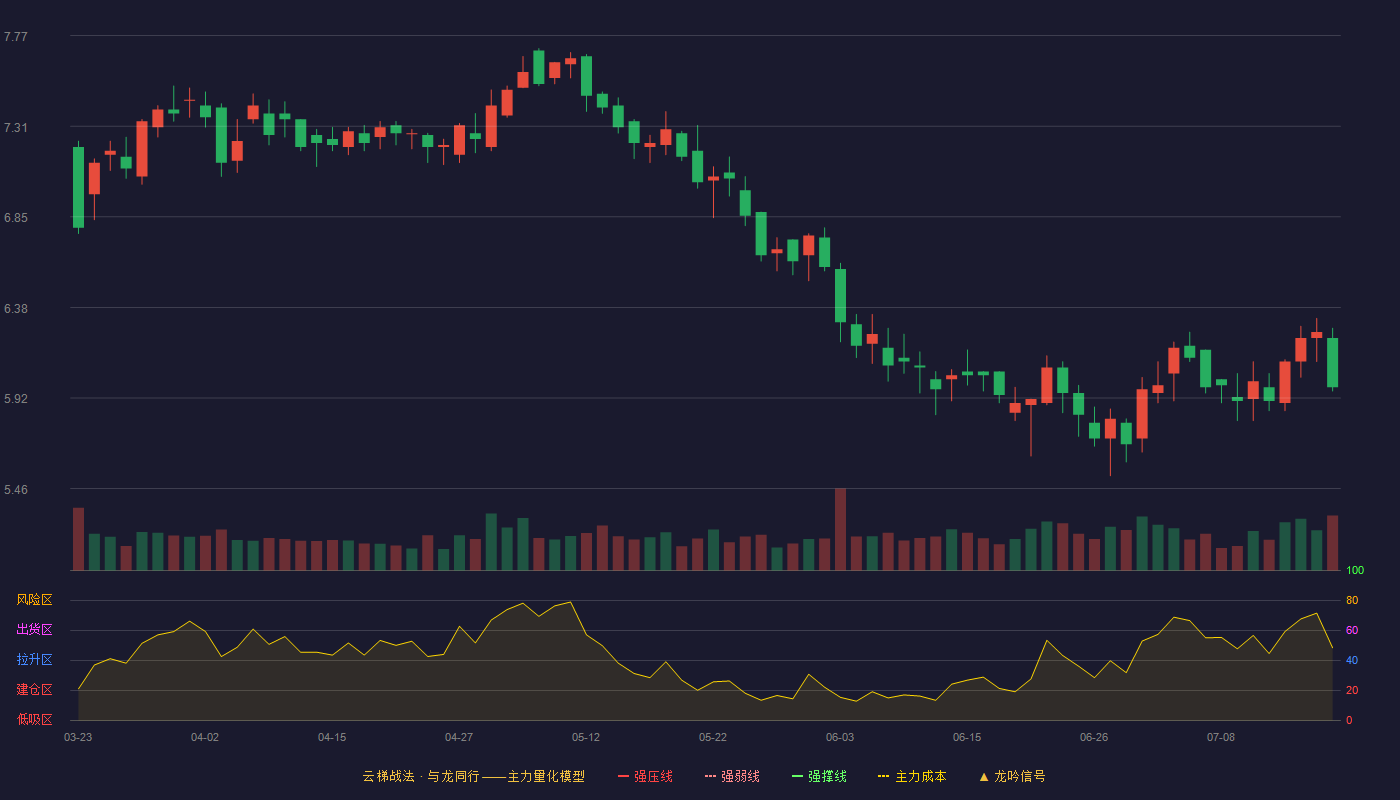1400x800 pixels.
Task: Select the 龙吟信号 legend label
Action: (1020, 776)
